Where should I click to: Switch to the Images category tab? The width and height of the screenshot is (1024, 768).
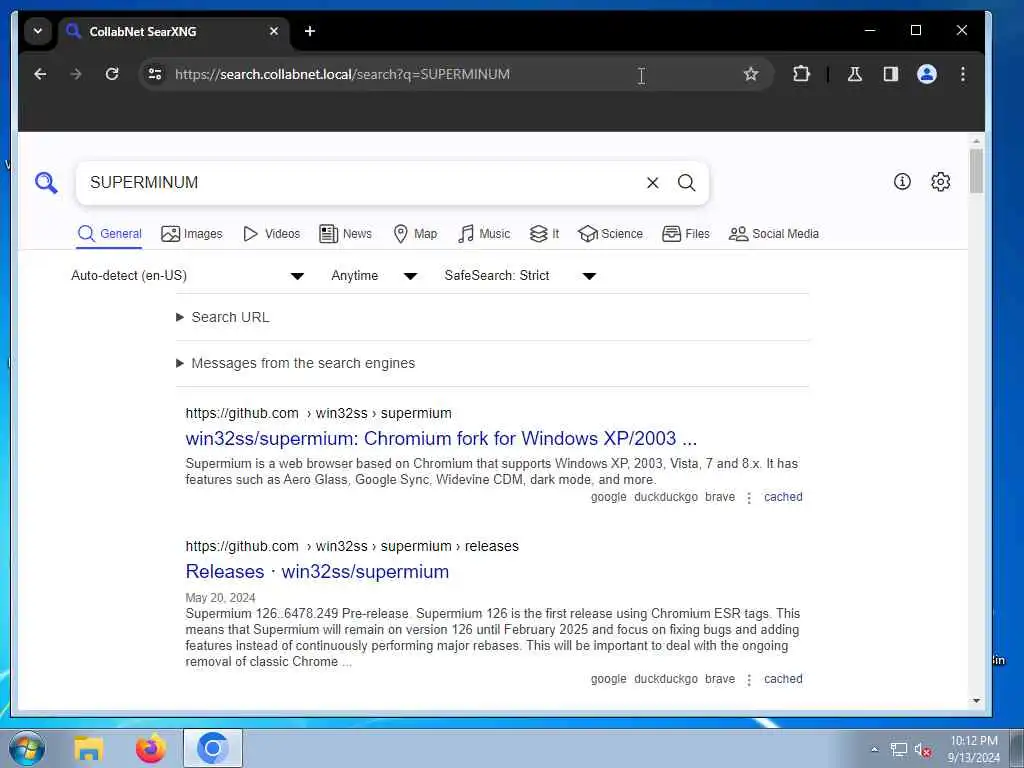point(192,234)
